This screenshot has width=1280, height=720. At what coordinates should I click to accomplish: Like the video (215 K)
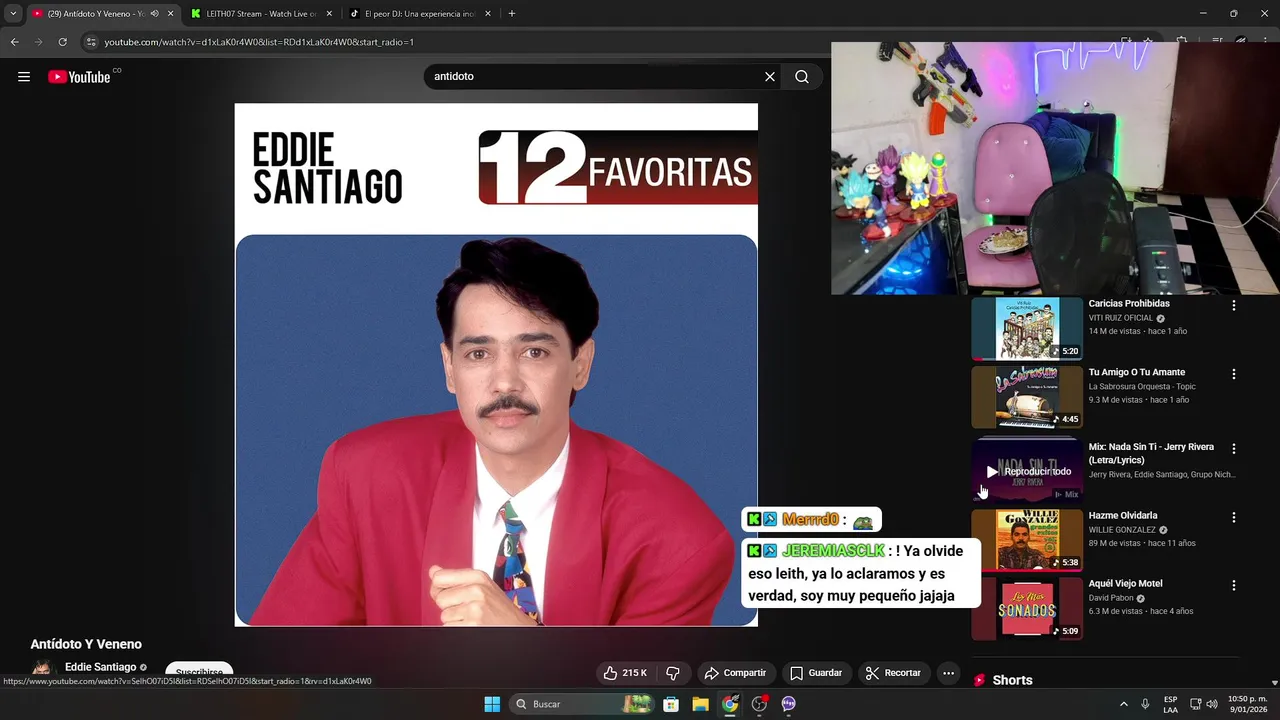click(626, 673)
